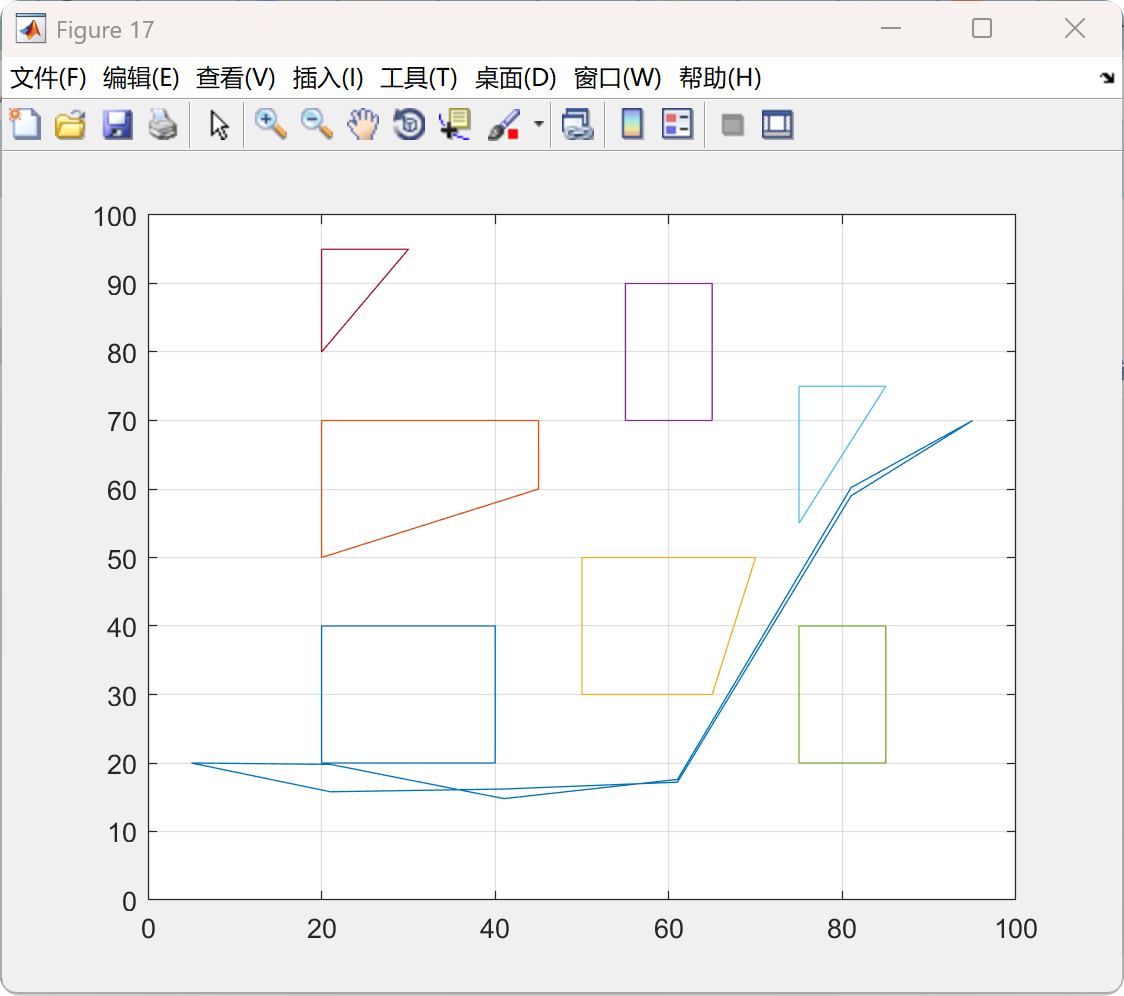The image size is (1124, 996).
Task: Open the 编辑(E) menu
Action: tap(141, 77)
